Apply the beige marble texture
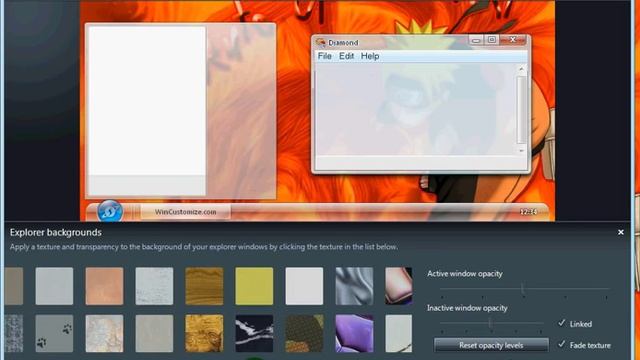The height and width of the screenshot is (360, 640). [104, 333]
